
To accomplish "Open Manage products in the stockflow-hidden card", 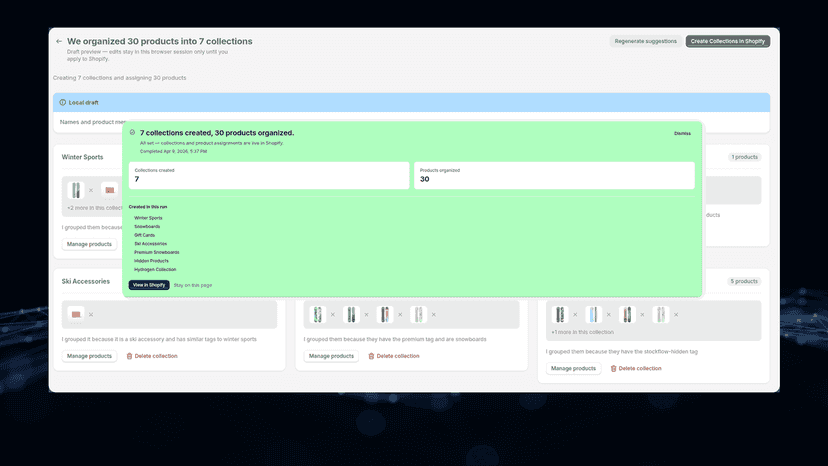I will coord(573,368).
